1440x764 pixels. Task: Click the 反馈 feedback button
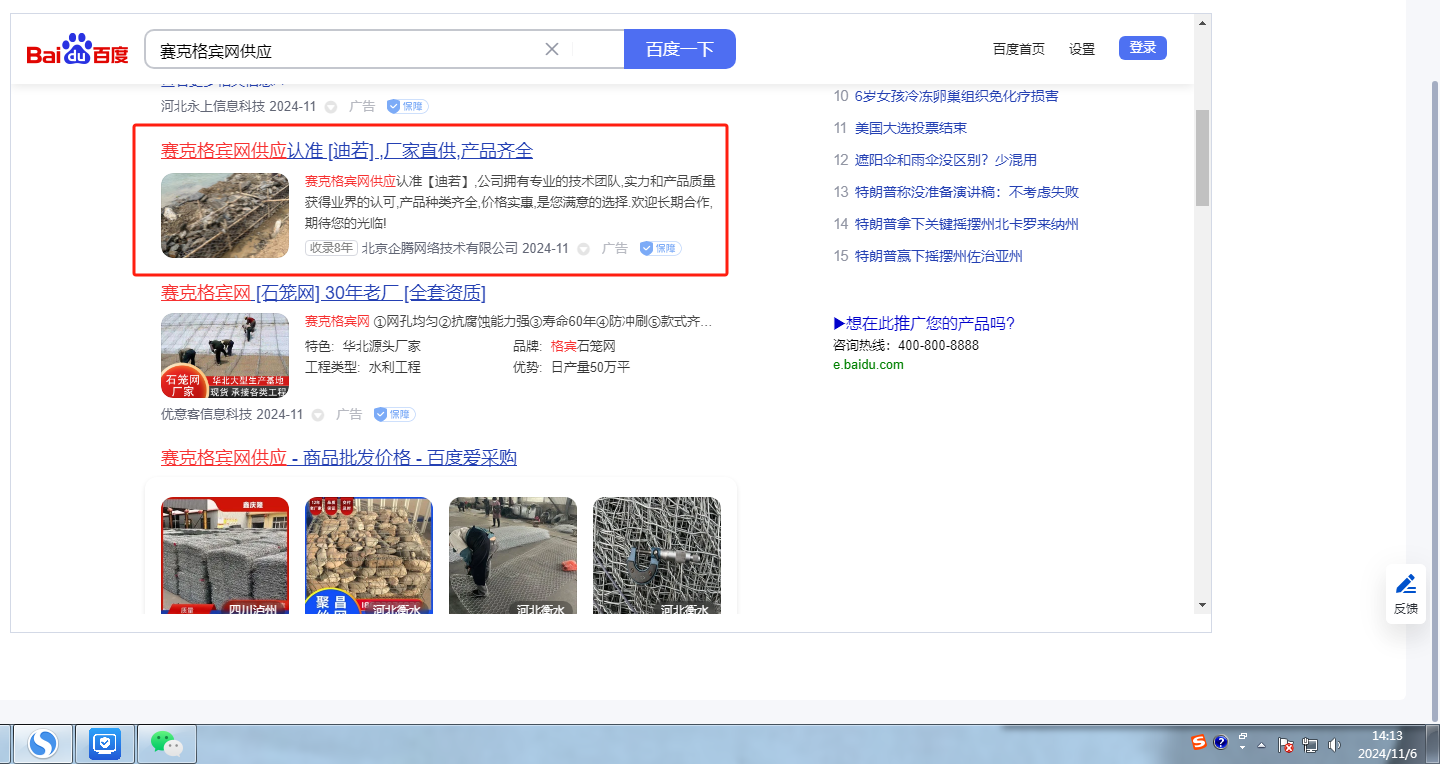[1405, 594]
